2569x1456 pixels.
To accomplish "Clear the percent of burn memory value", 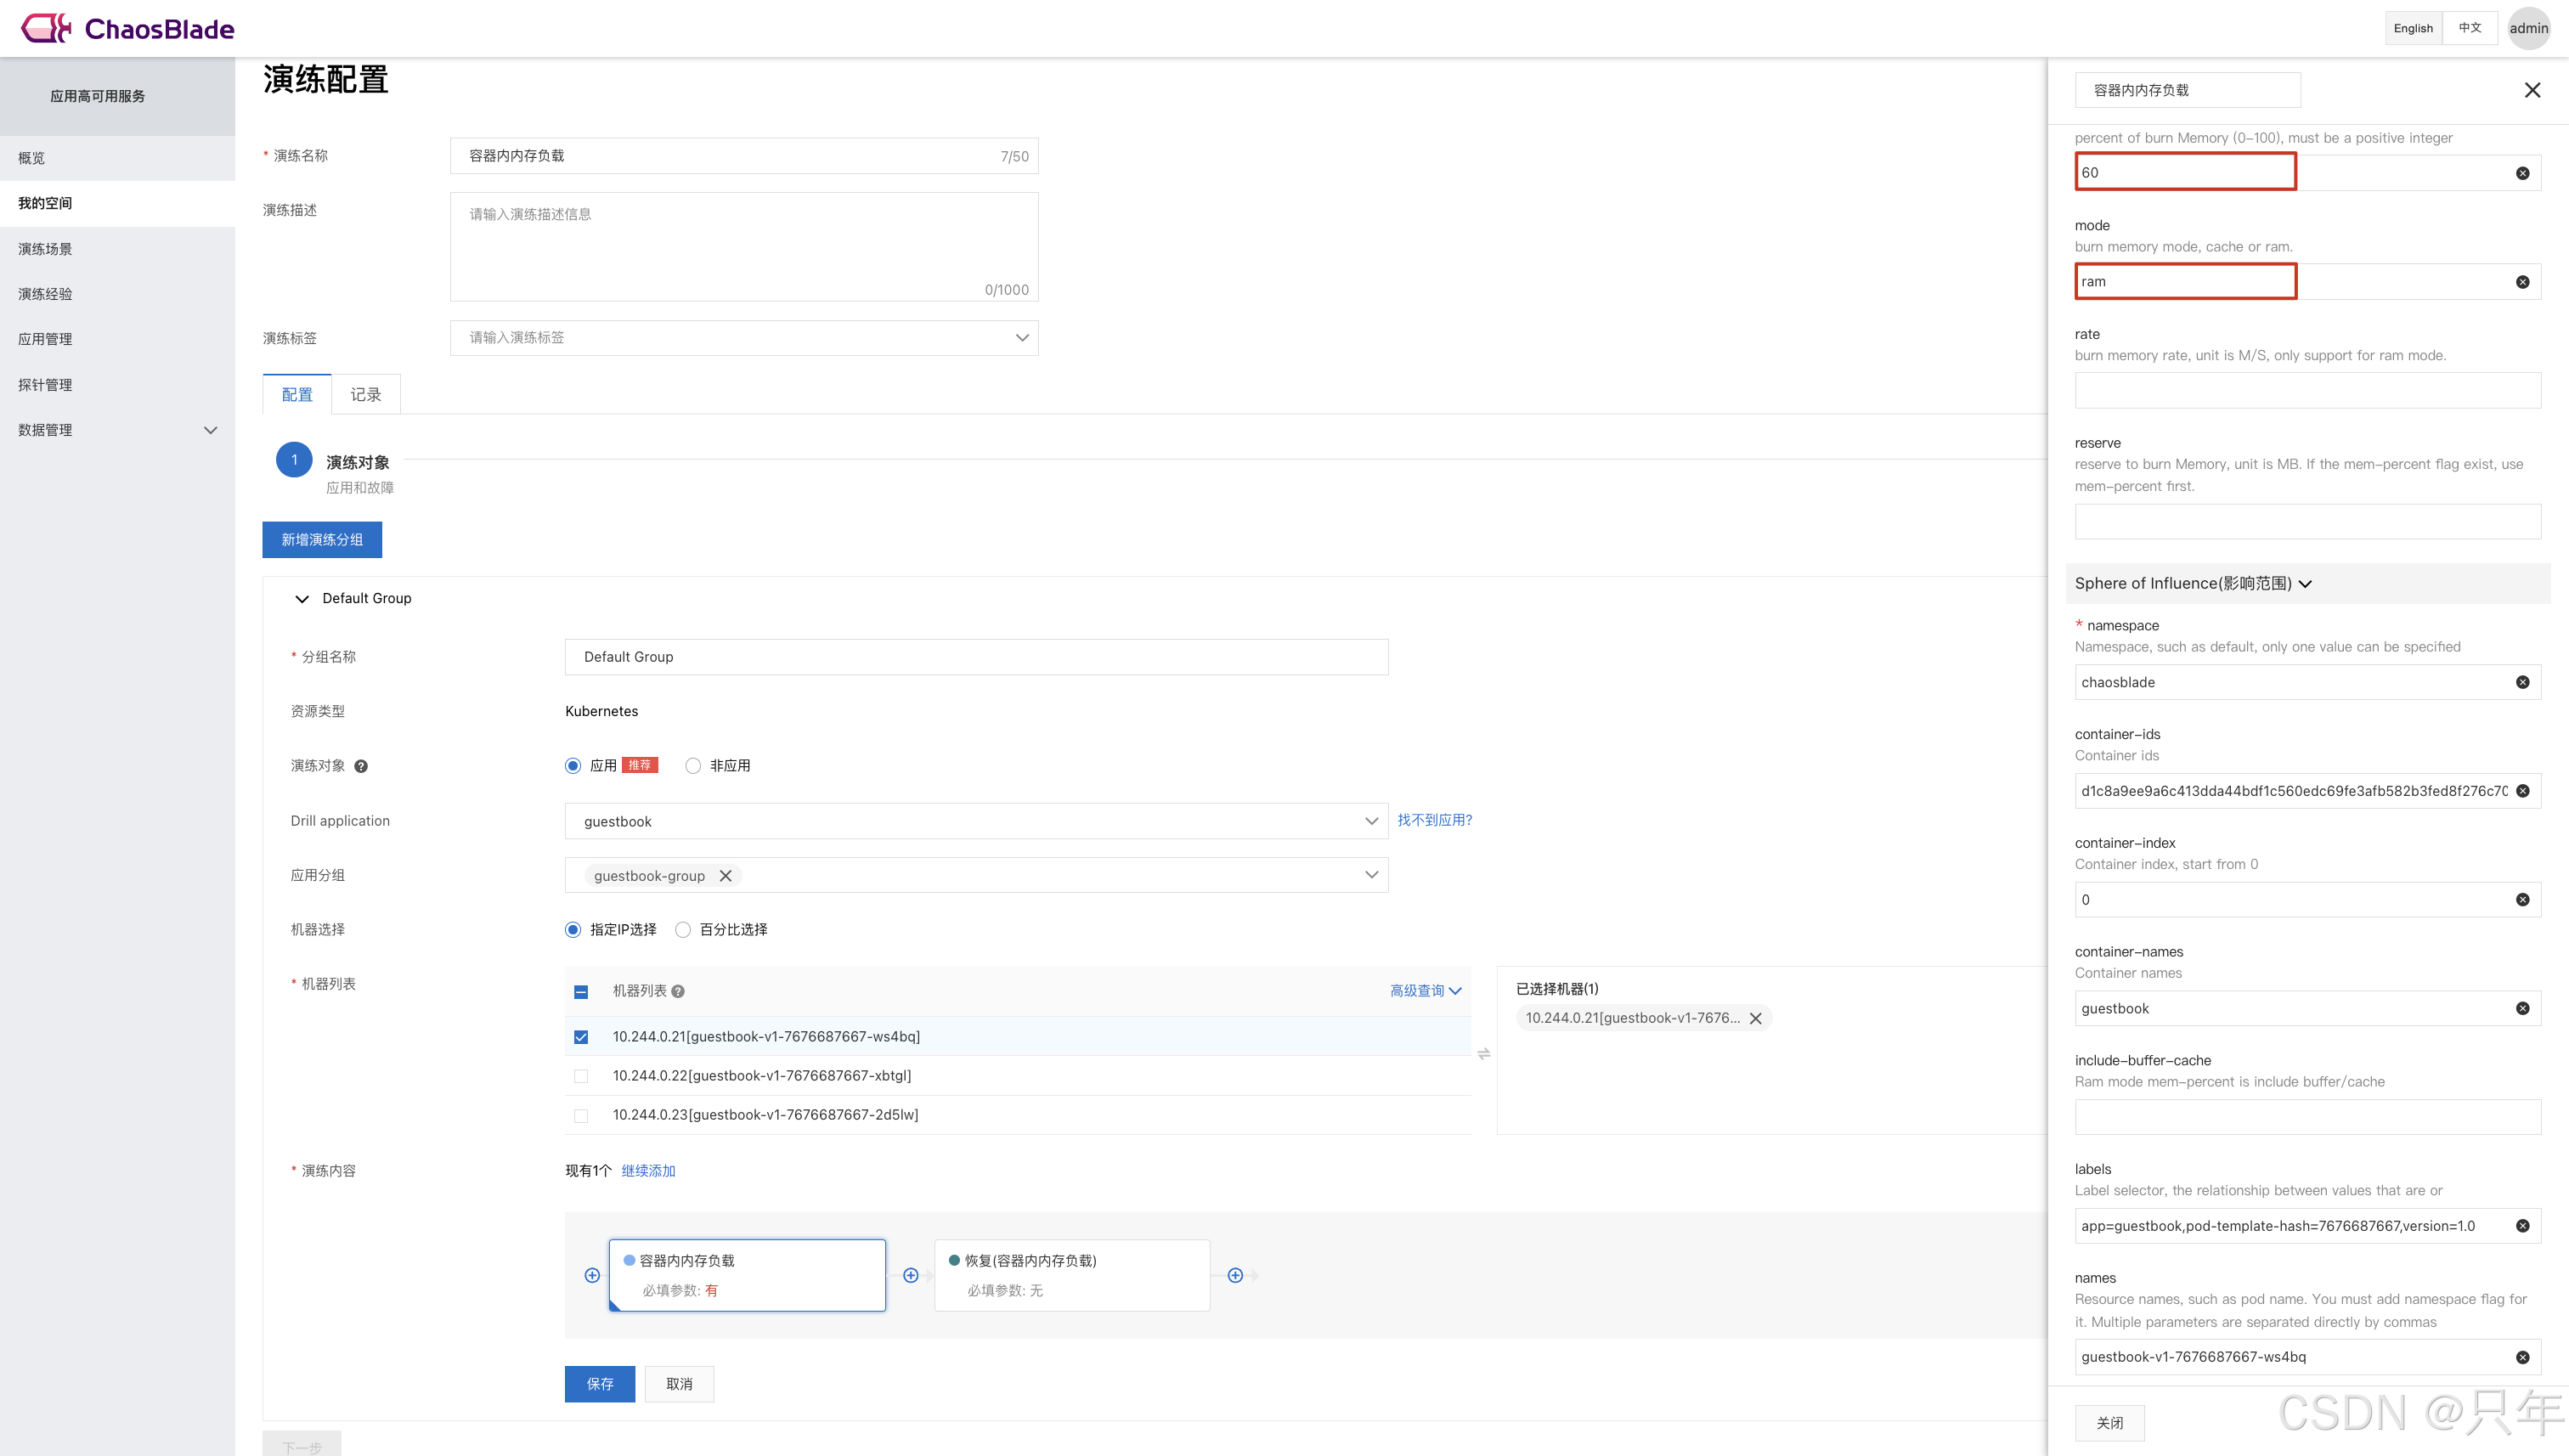I will point(2522,173).
